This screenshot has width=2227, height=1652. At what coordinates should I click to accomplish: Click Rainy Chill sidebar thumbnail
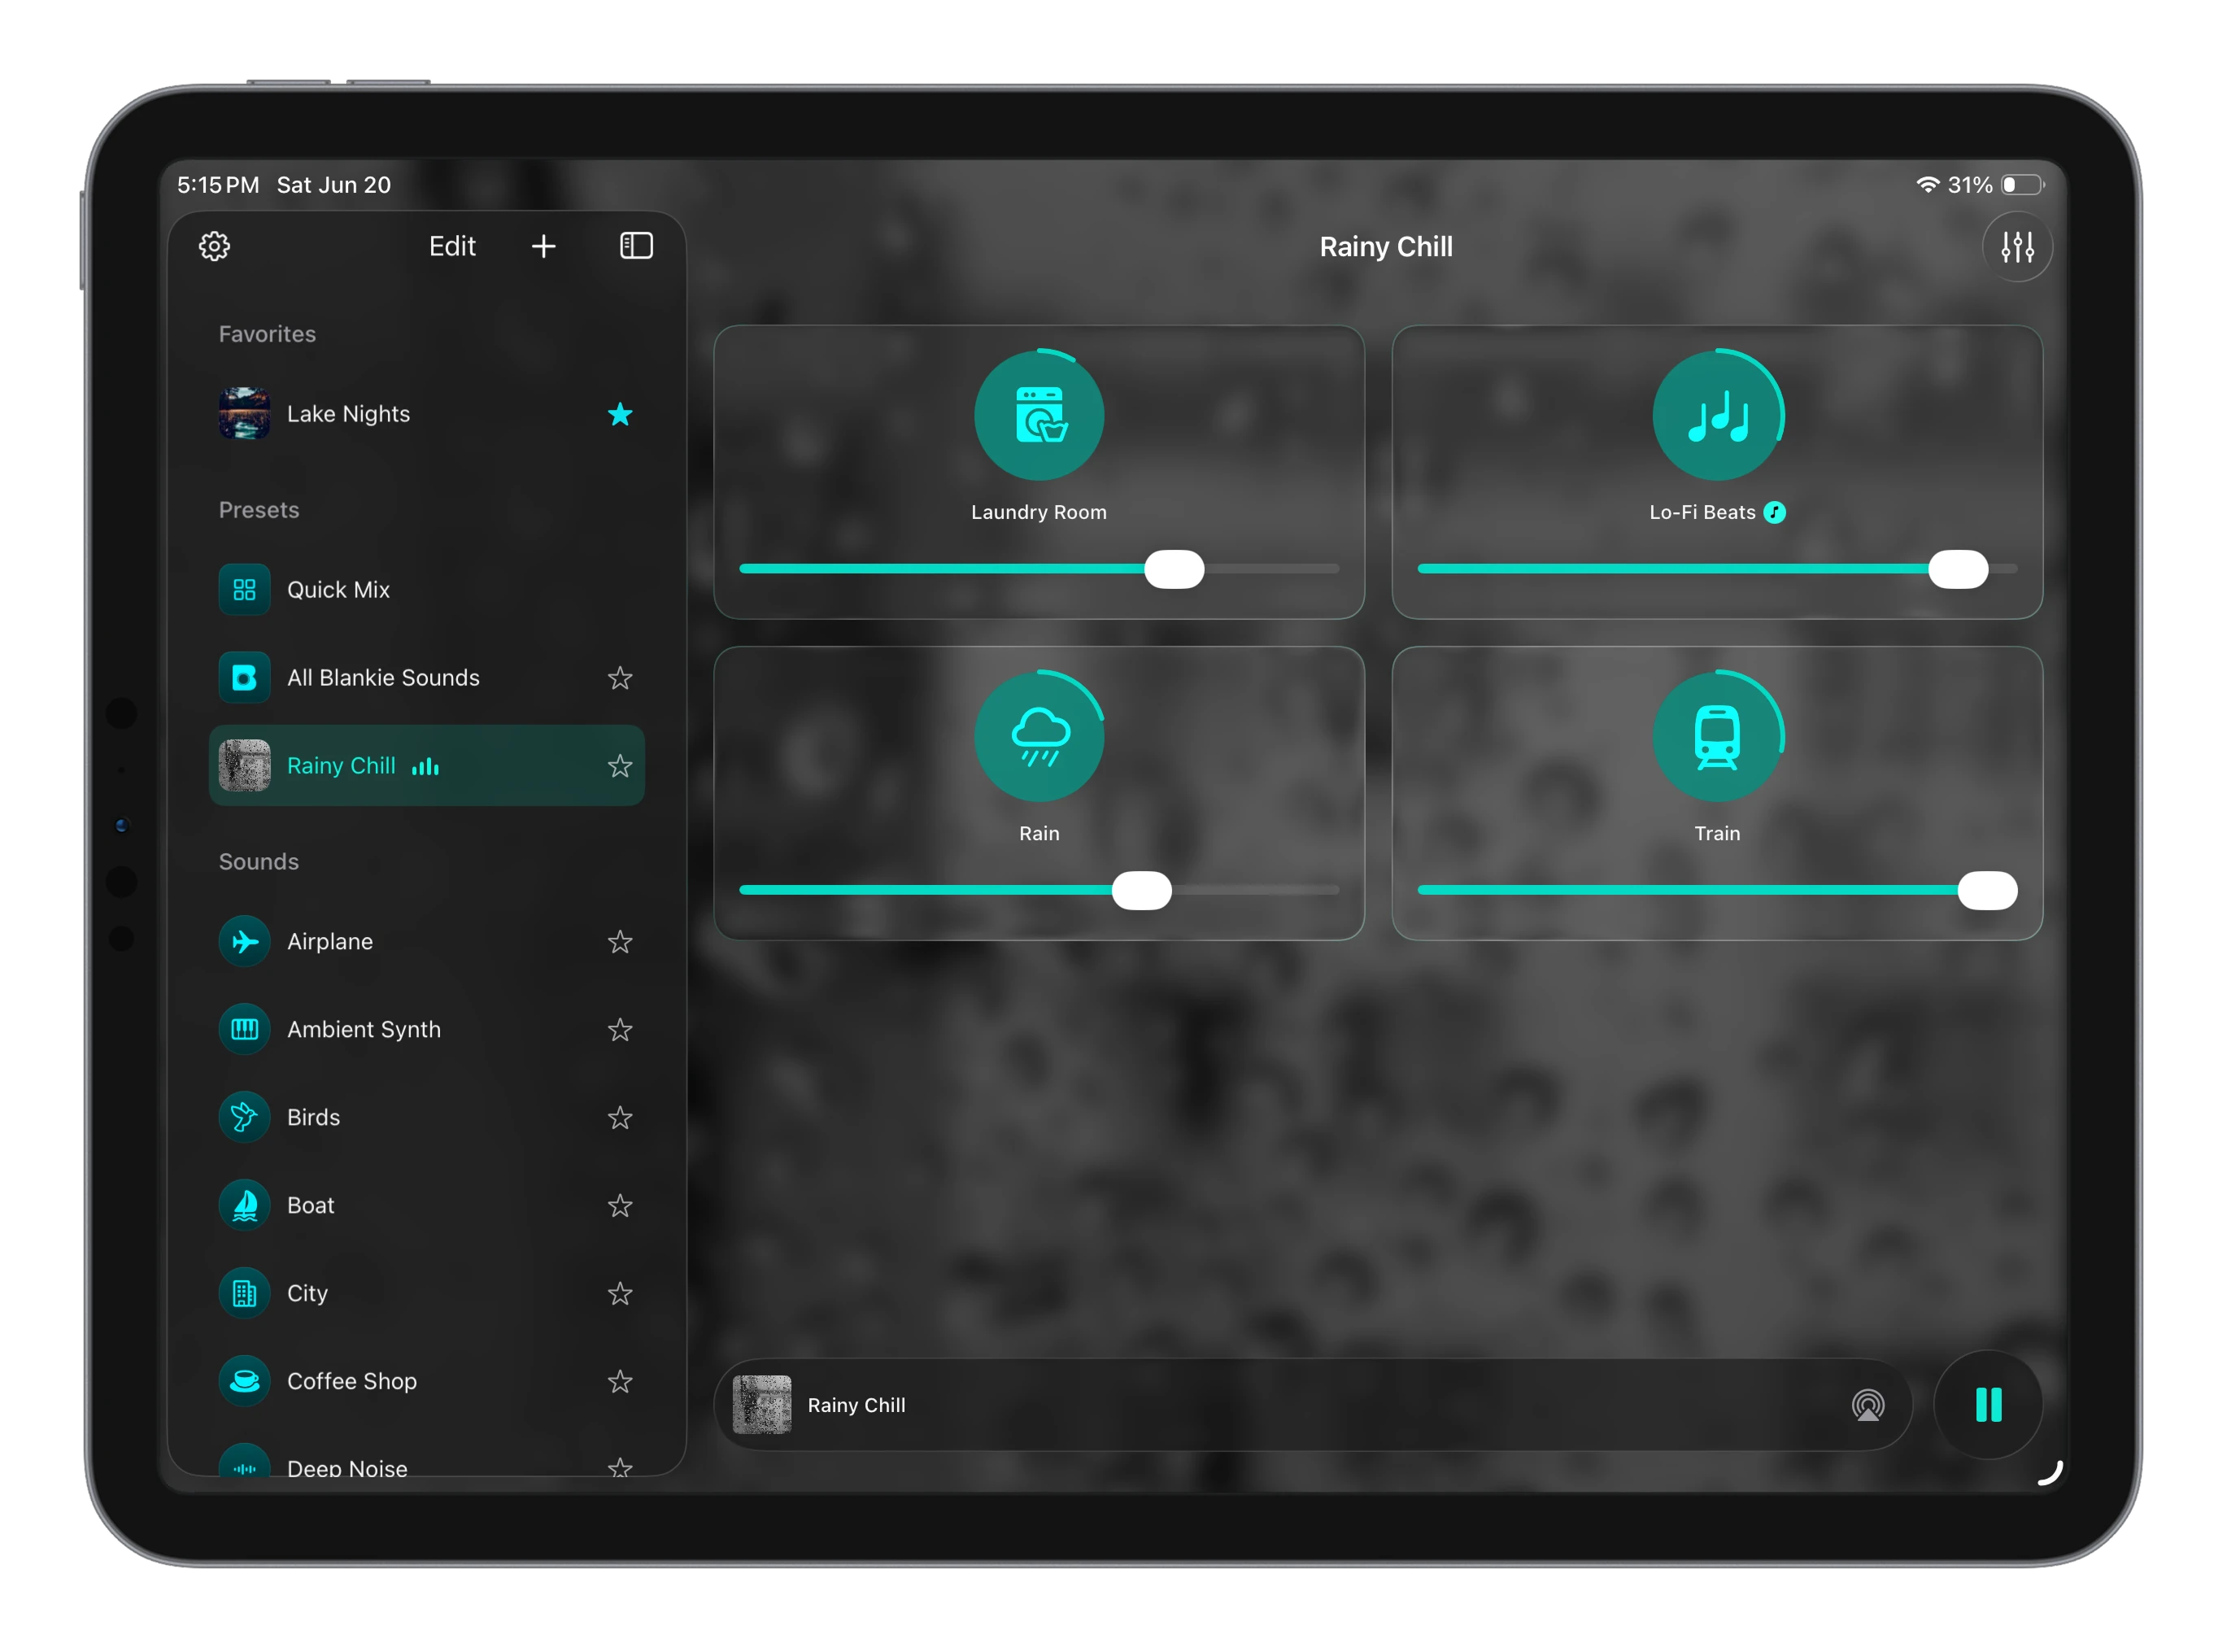point(244,766)
